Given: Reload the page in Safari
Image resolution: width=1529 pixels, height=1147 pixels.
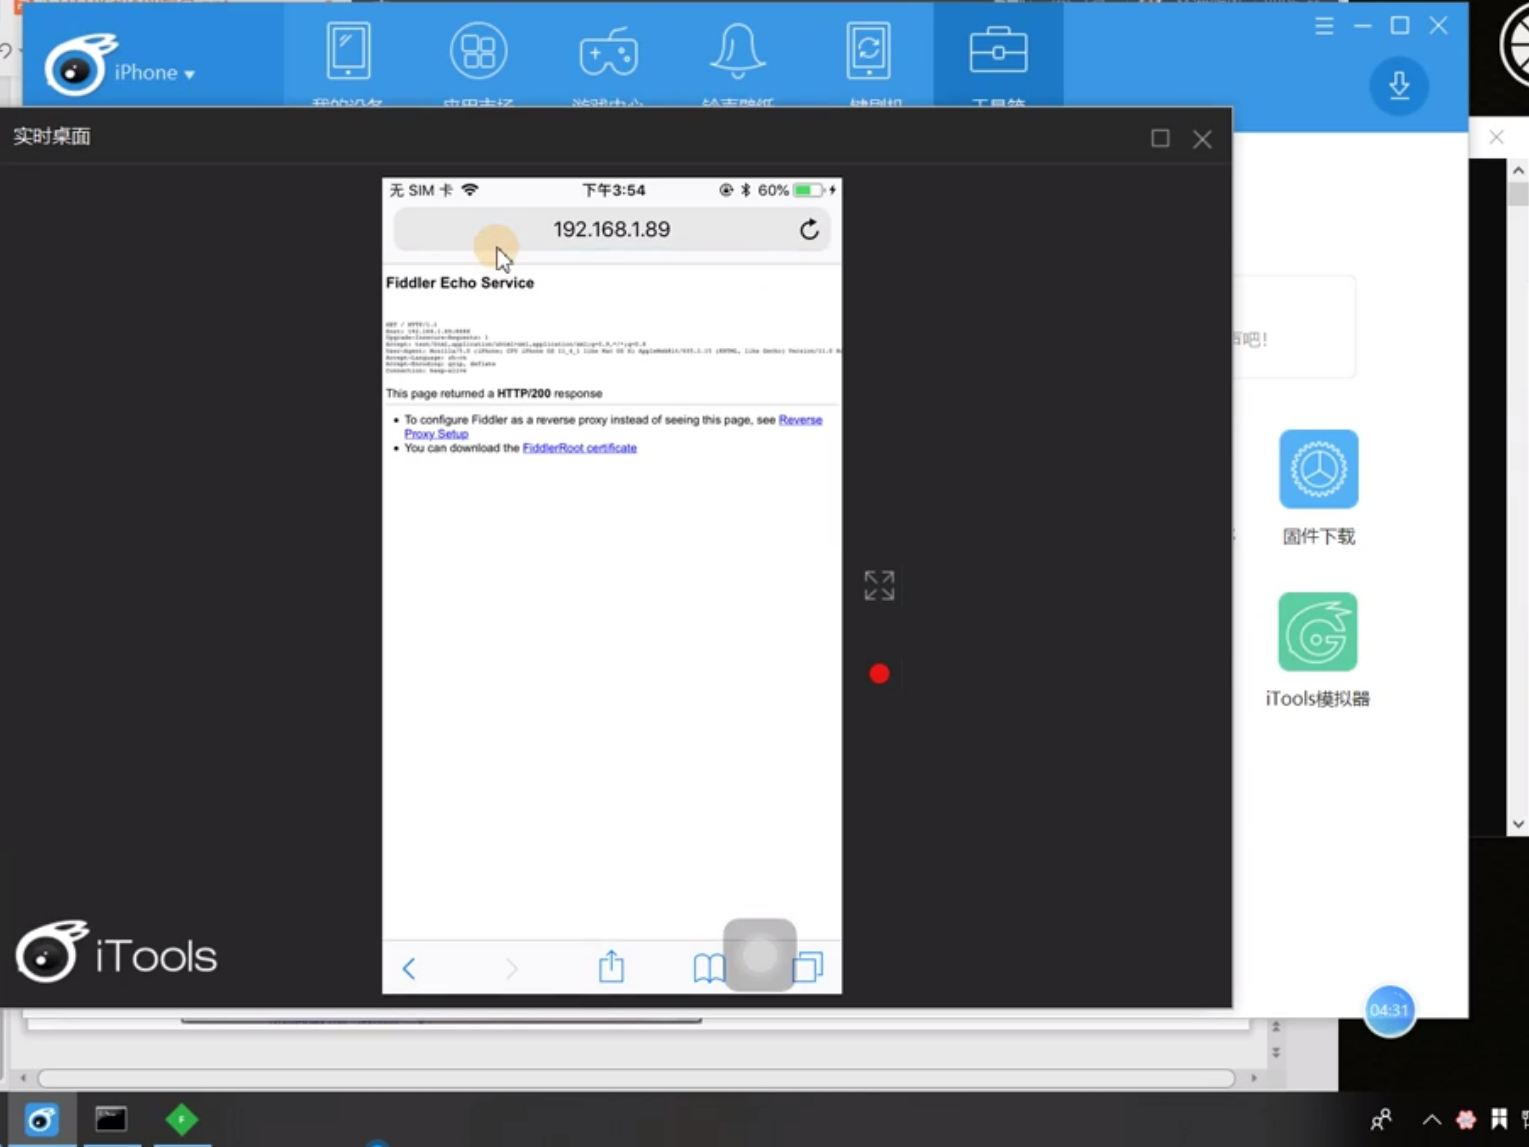Looking at the screenshot, I should click(x=809, y=230).
